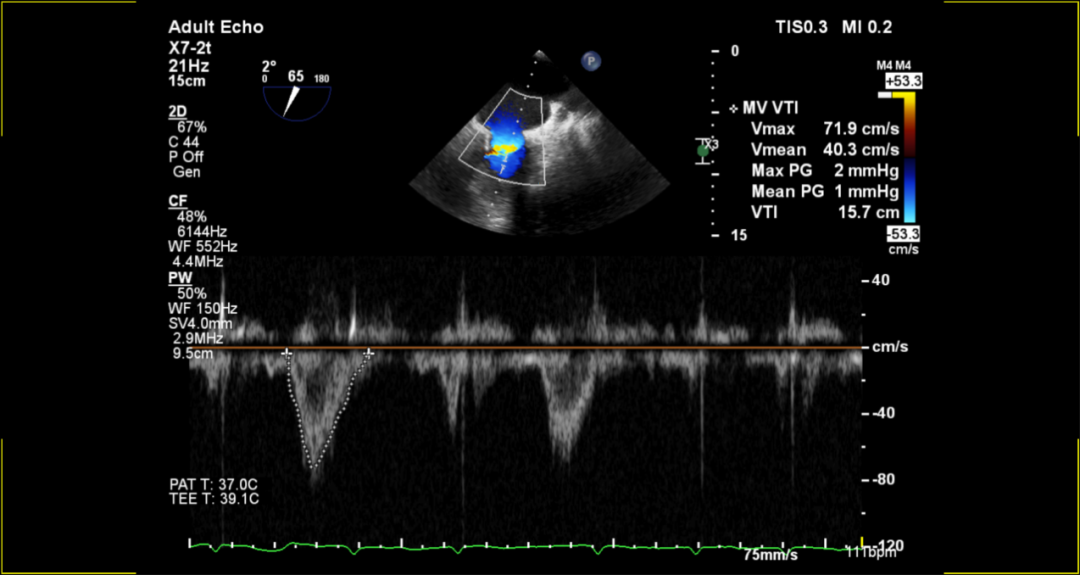This screenshot has height=575, width=1080.
Task: Click the green ECG trace
Action: click(500, 547)
